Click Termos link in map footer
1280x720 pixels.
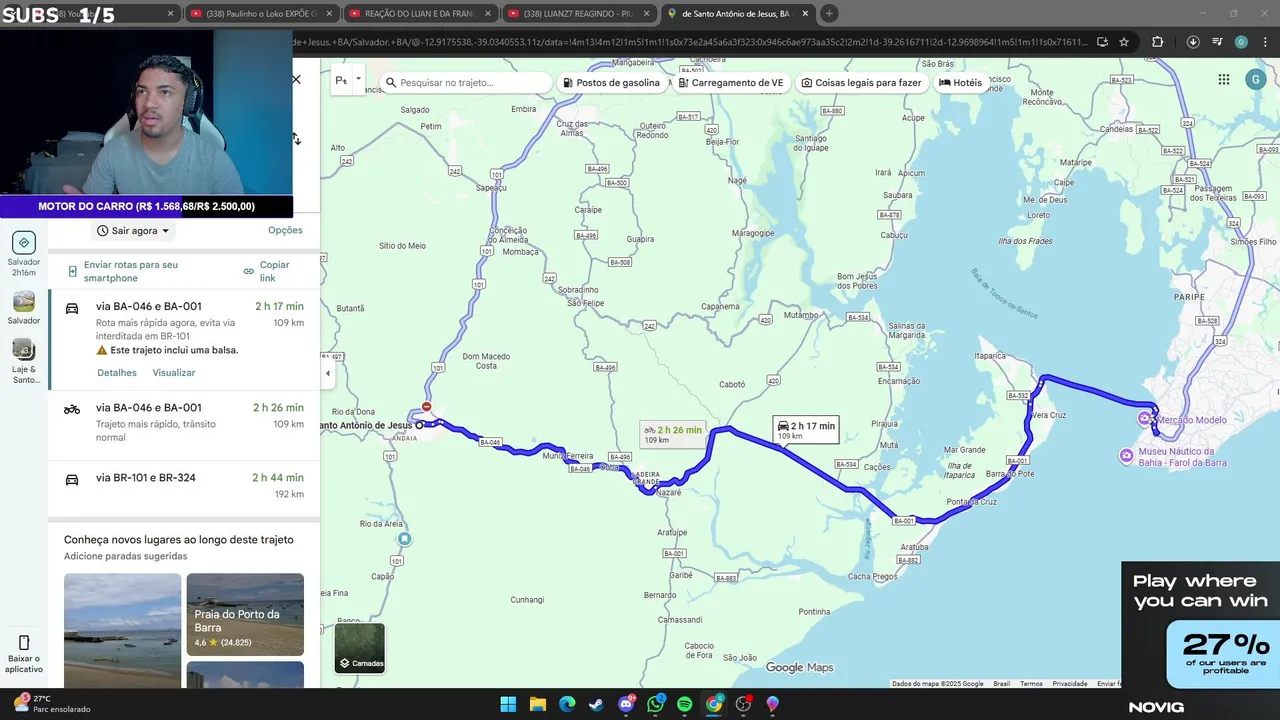click(1031, 684)
